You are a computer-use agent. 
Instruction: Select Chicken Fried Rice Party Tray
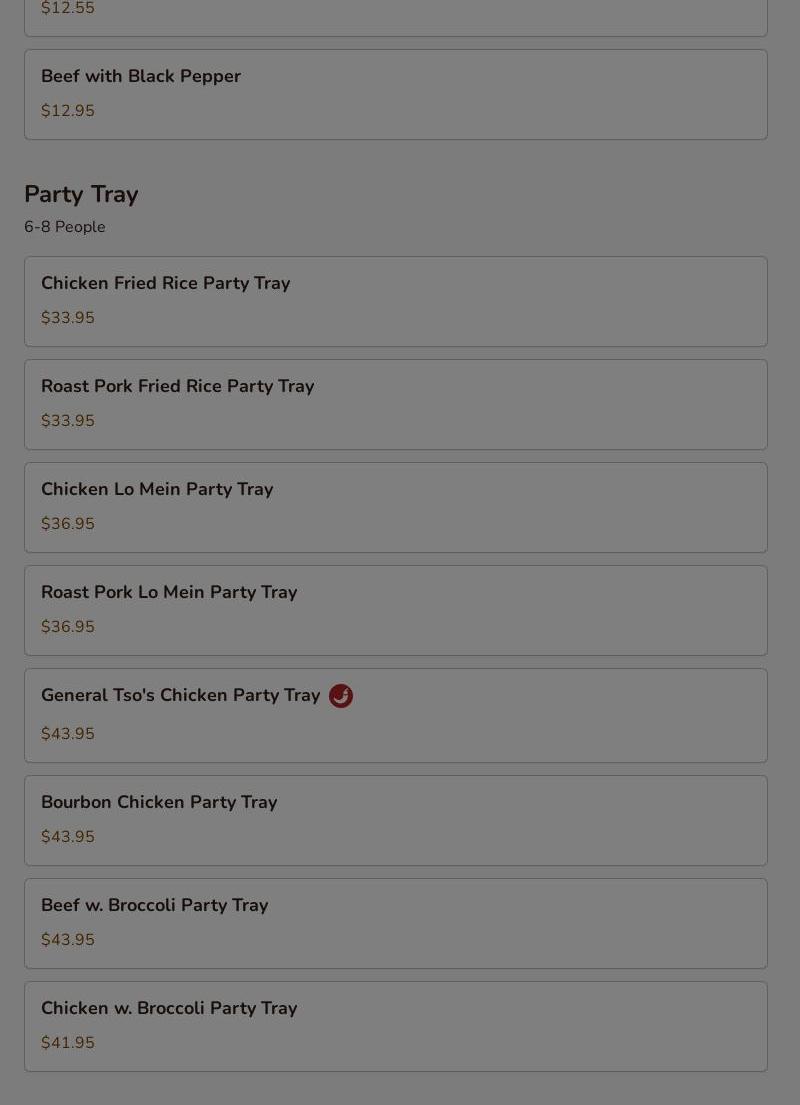pos(165,284)
